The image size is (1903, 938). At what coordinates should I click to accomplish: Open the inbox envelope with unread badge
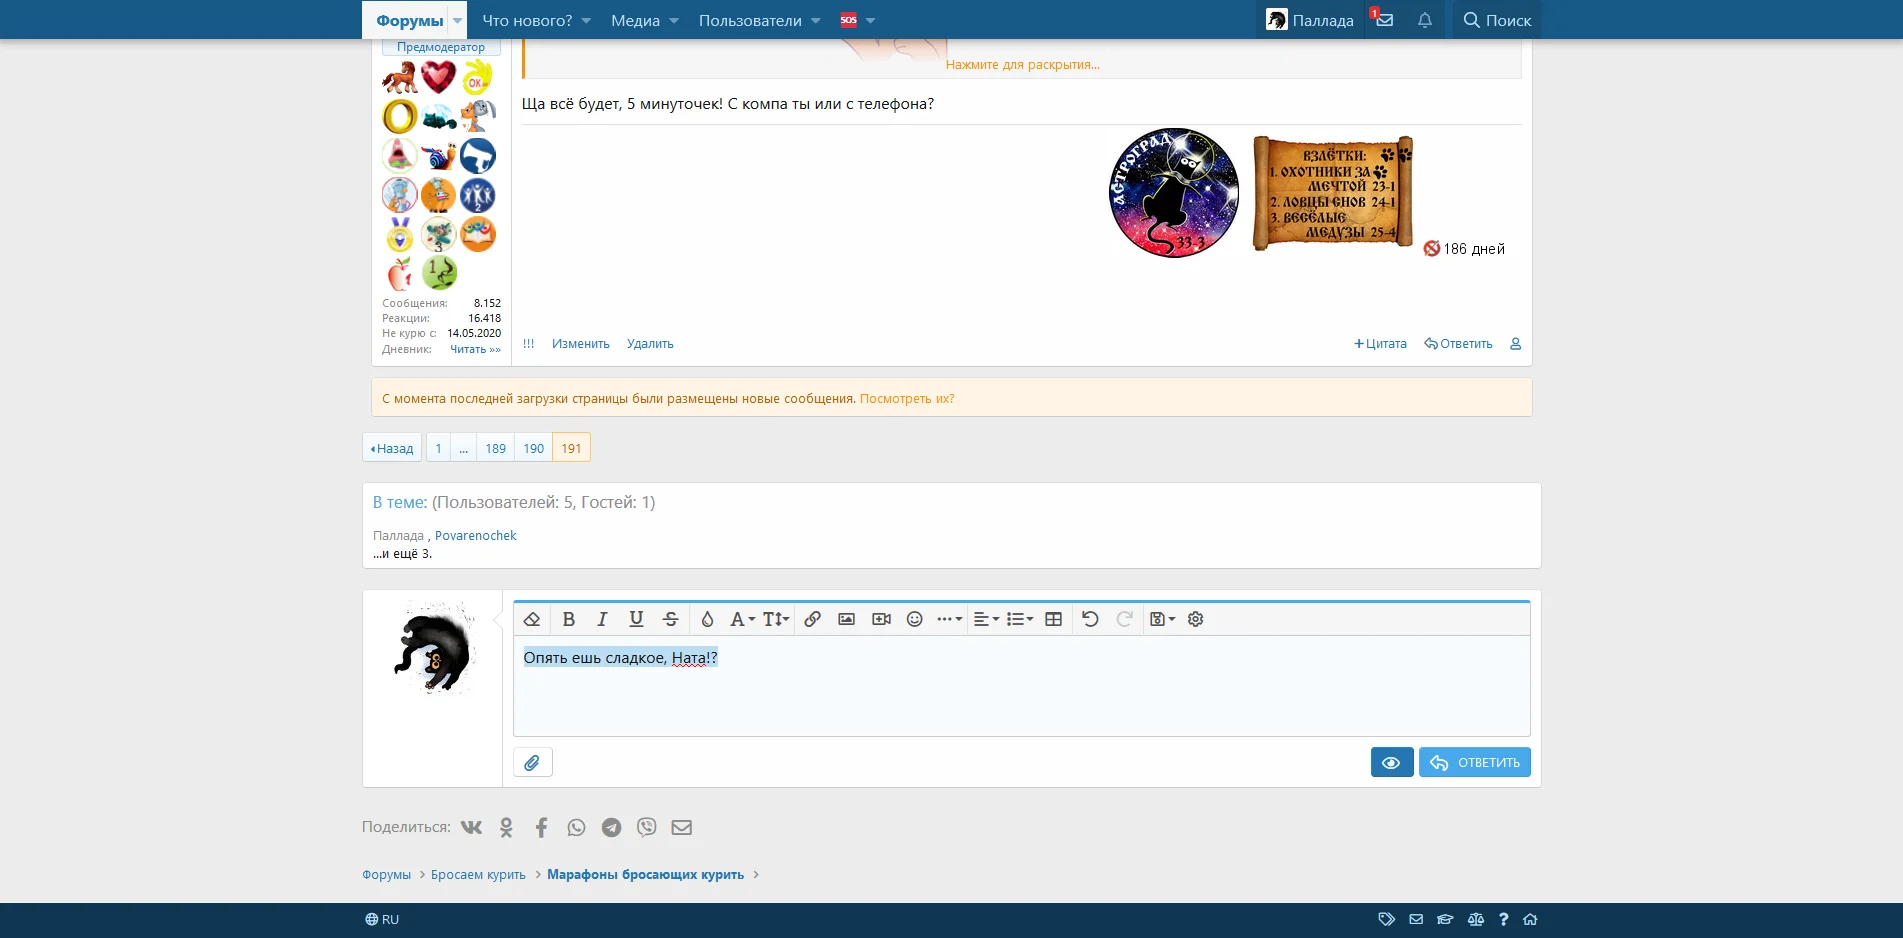click(x=1384, y=20)
